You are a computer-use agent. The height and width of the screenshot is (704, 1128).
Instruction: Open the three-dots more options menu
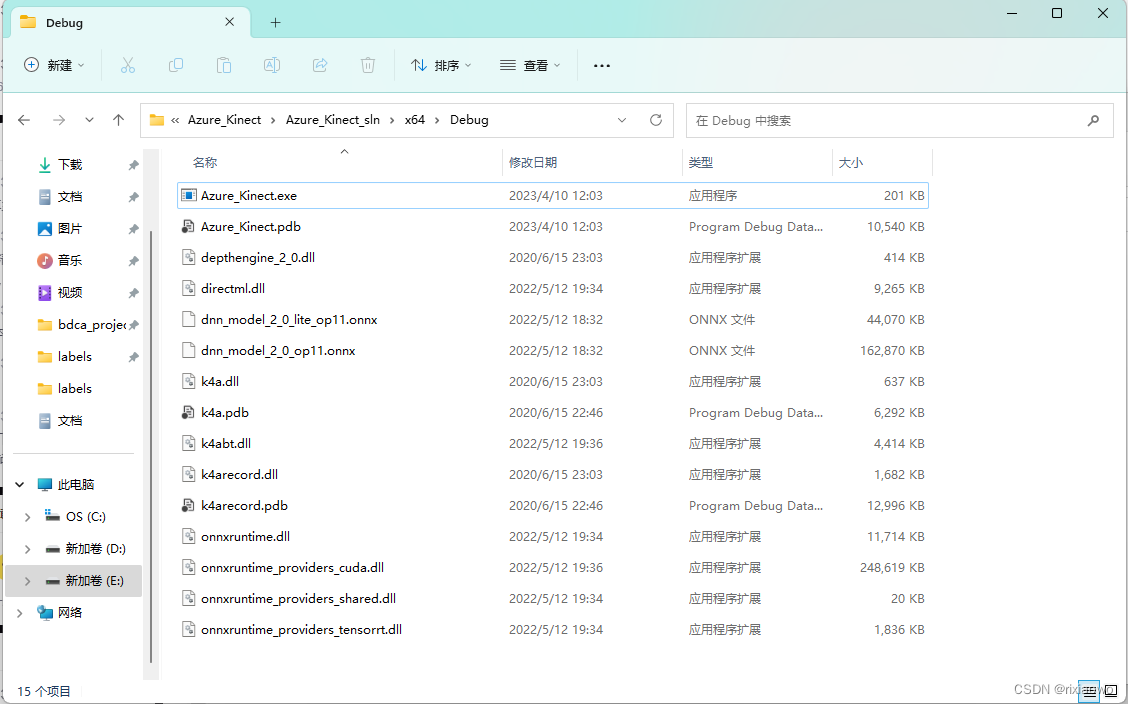(601, 65)
